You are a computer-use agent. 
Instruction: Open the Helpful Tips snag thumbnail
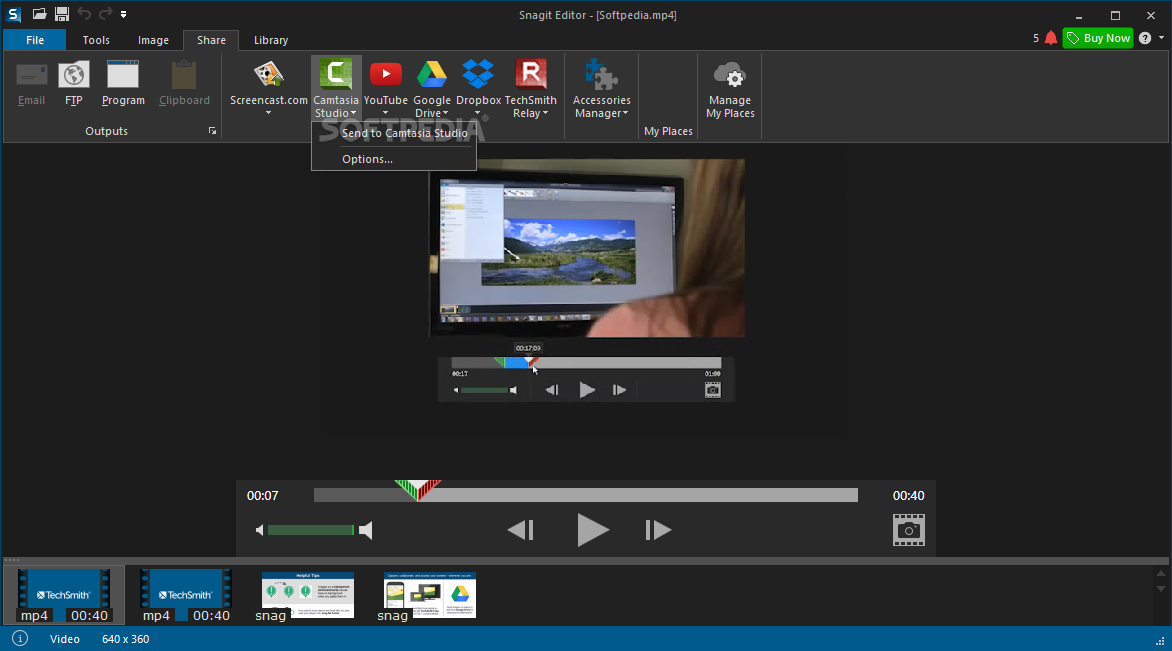click(307, 596)
